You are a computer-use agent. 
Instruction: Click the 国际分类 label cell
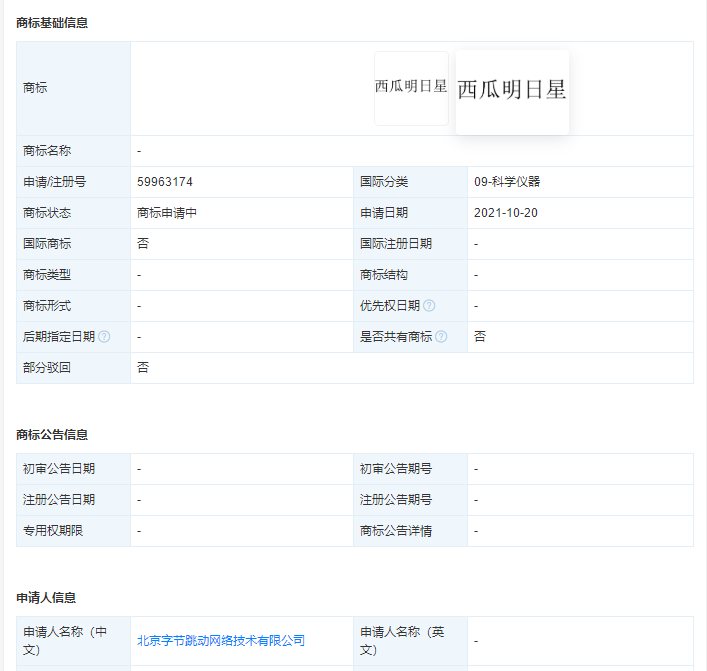[x=410, y=182]
